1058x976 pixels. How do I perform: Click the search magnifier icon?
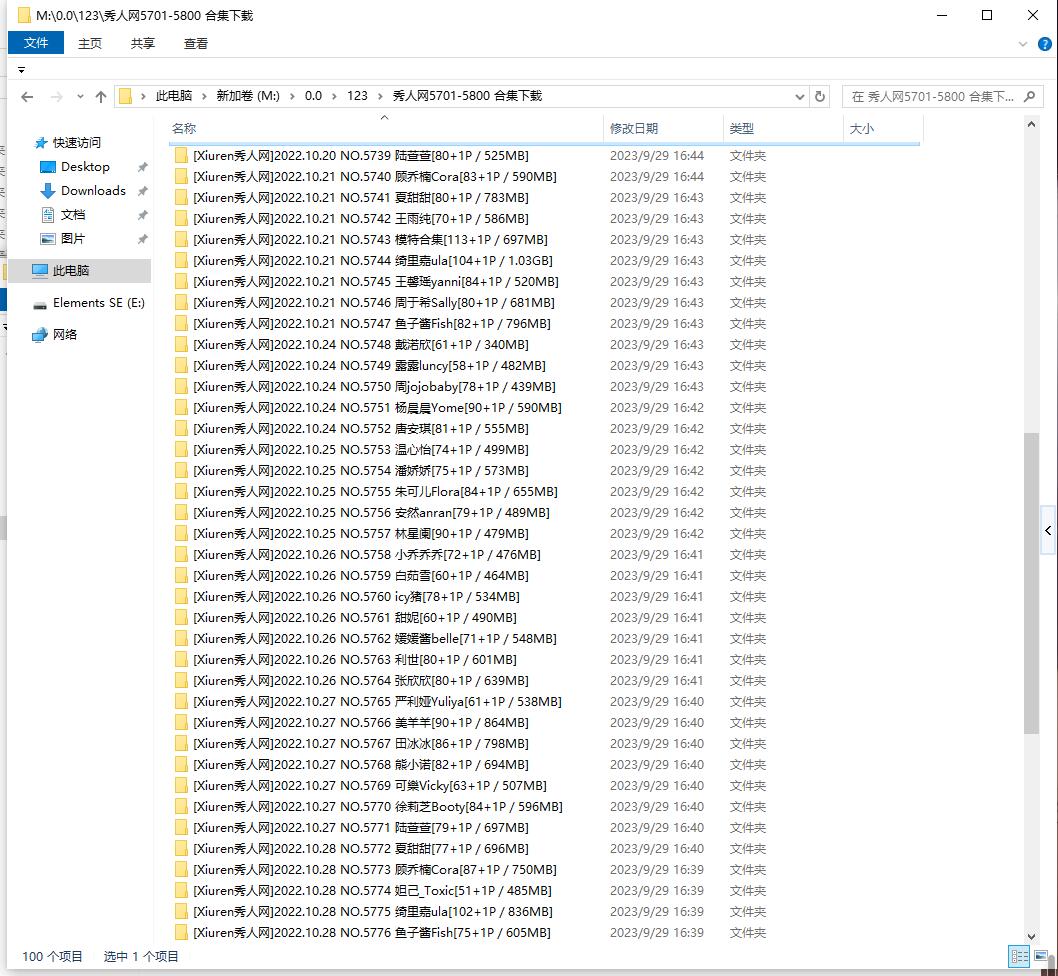point(1030,97)
